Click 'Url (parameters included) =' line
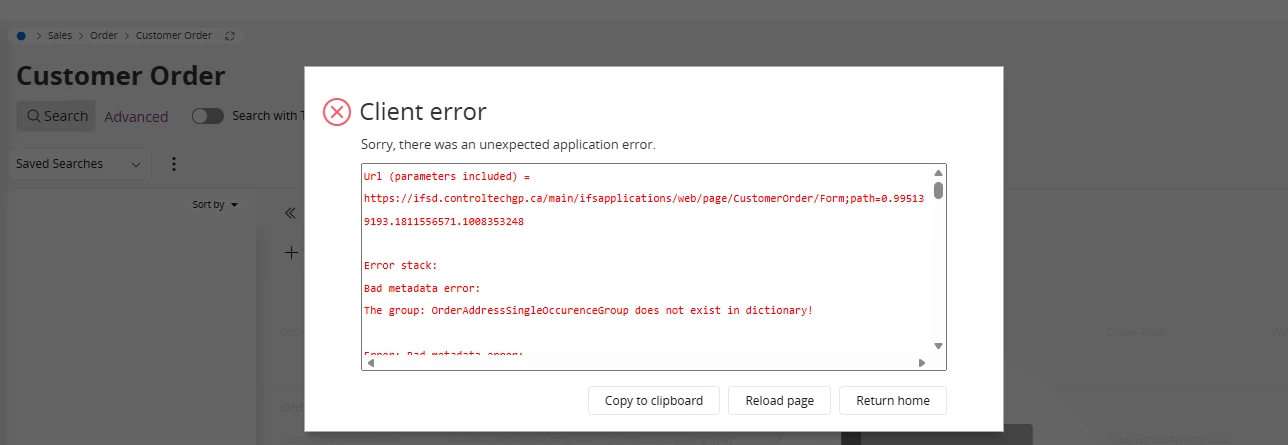 pyautogui.click(x=446, y=176)
